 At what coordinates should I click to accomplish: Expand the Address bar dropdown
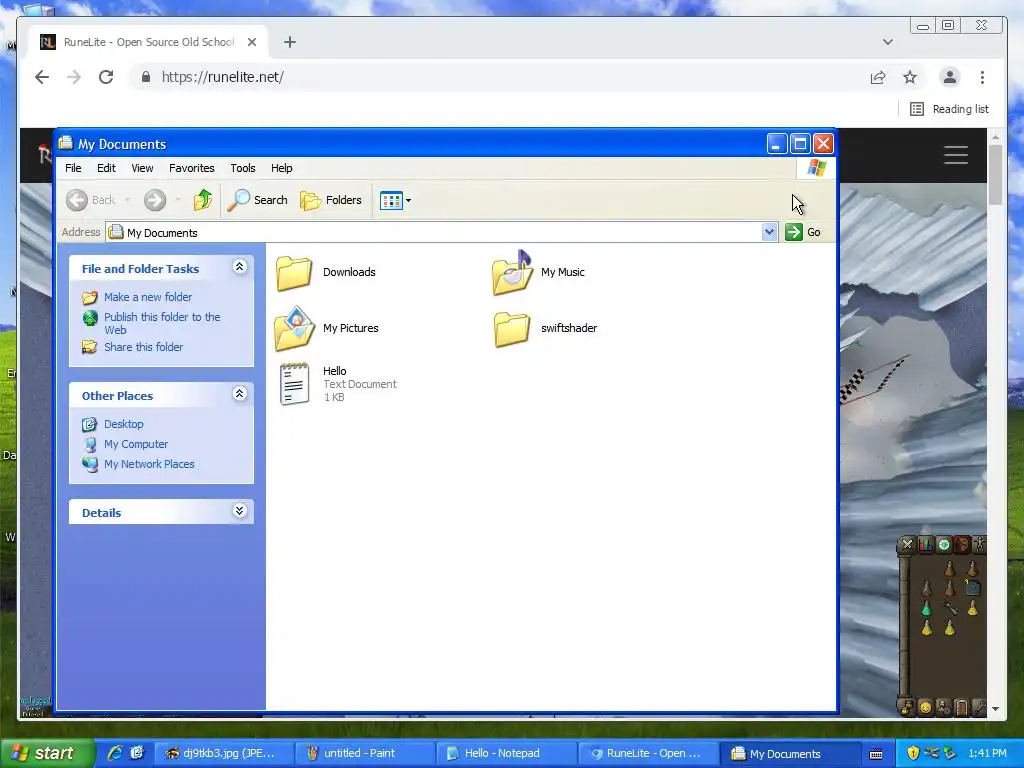(x=769, y=232)
